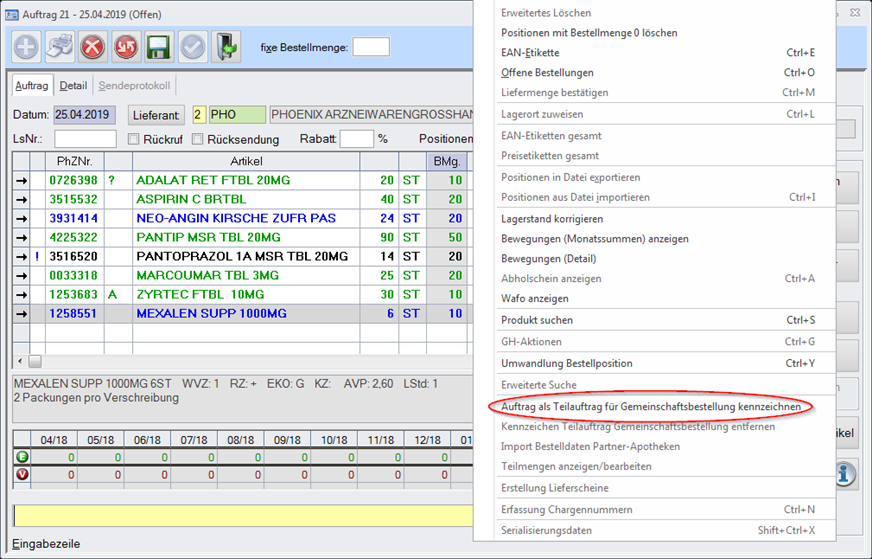The width and height of the screenshot is (872, 559).
Task: Click the exit door icon
Action: click(x=228, y=47)
